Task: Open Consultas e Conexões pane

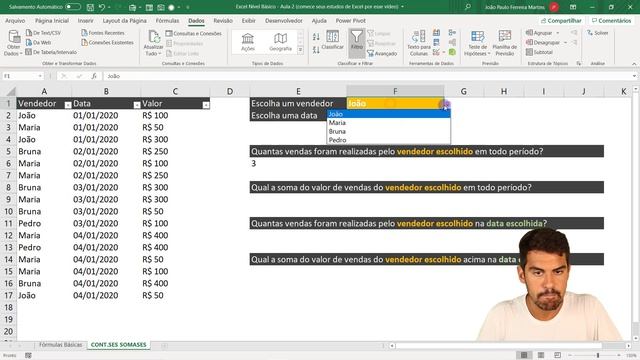Action: 194,33
